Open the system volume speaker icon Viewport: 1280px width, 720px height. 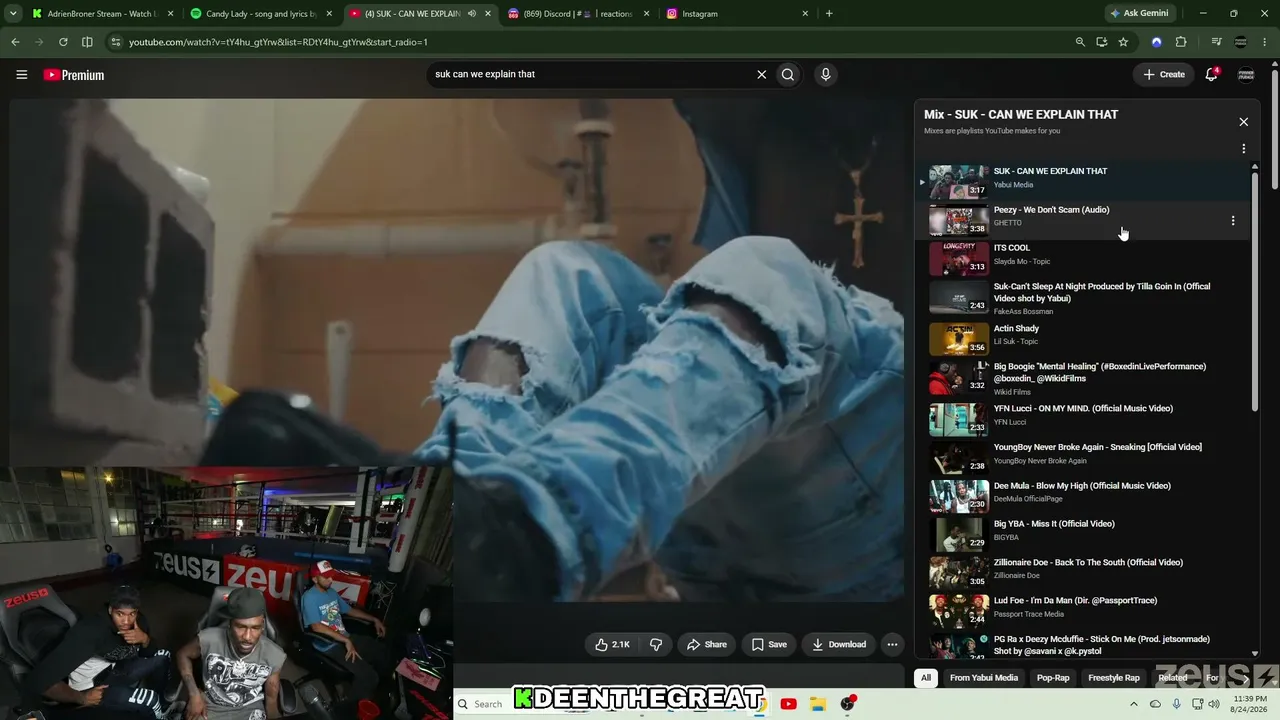(1214, 704)
